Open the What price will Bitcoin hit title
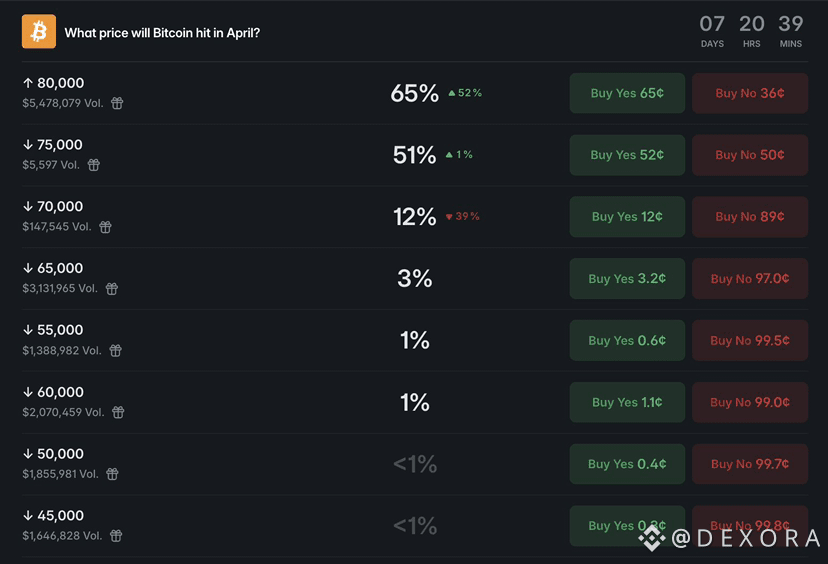 (162, 33)
